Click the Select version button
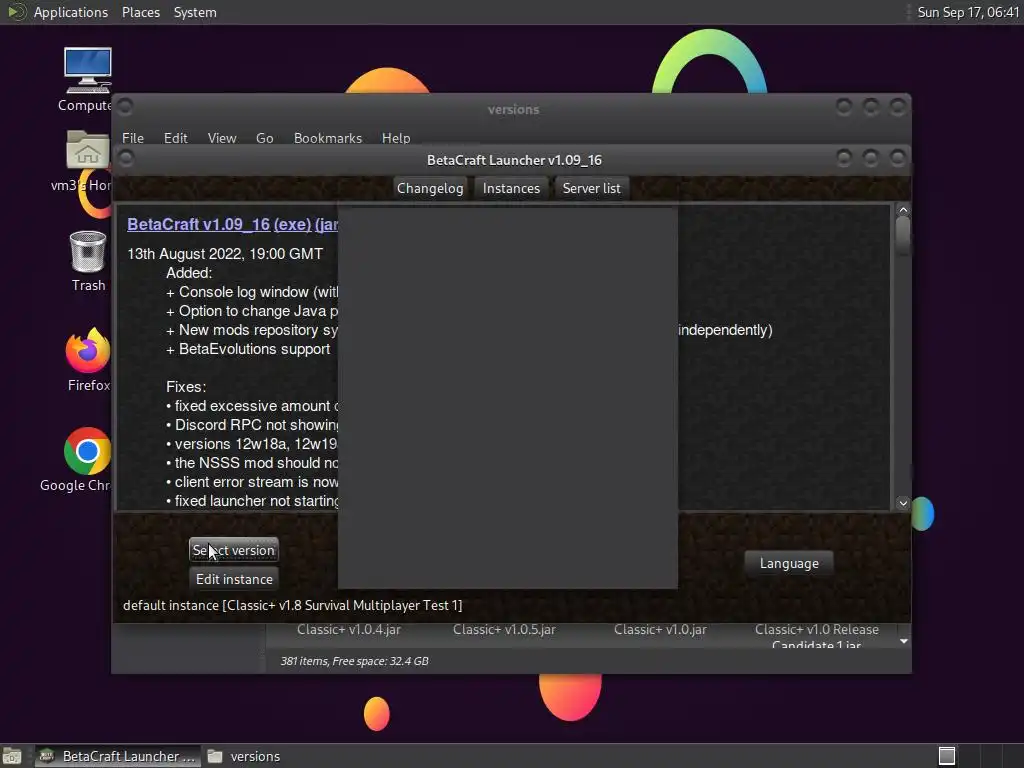 coord(234,550)
